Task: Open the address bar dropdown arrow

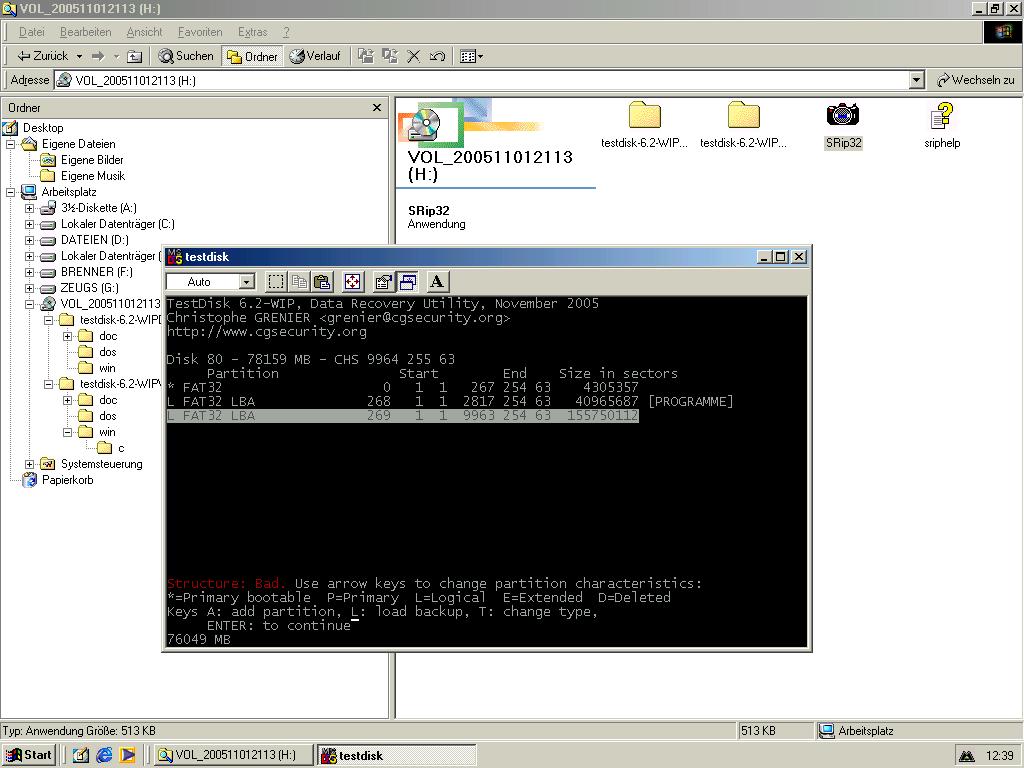Action: pyautogui.click(x=917, y=80)
